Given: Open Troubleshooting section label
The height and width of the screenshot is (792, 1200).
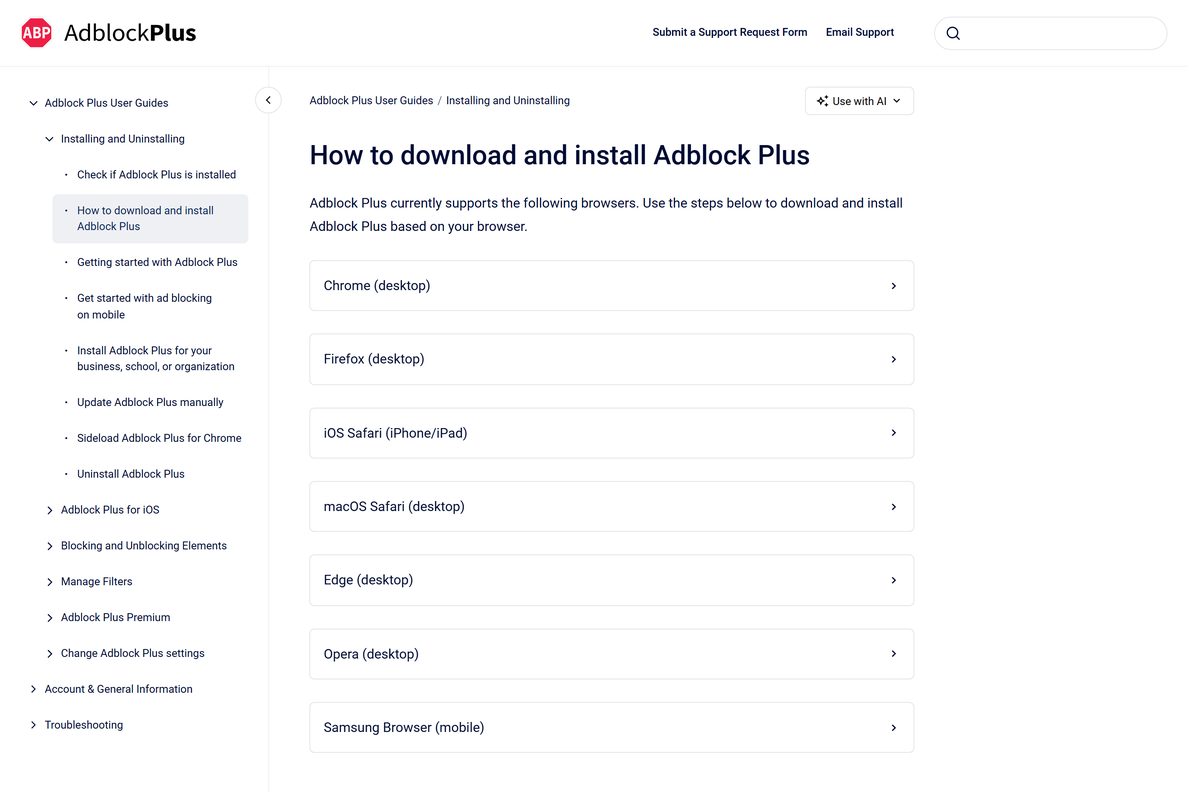Looking at the screenshot, I should coord(84,725).
